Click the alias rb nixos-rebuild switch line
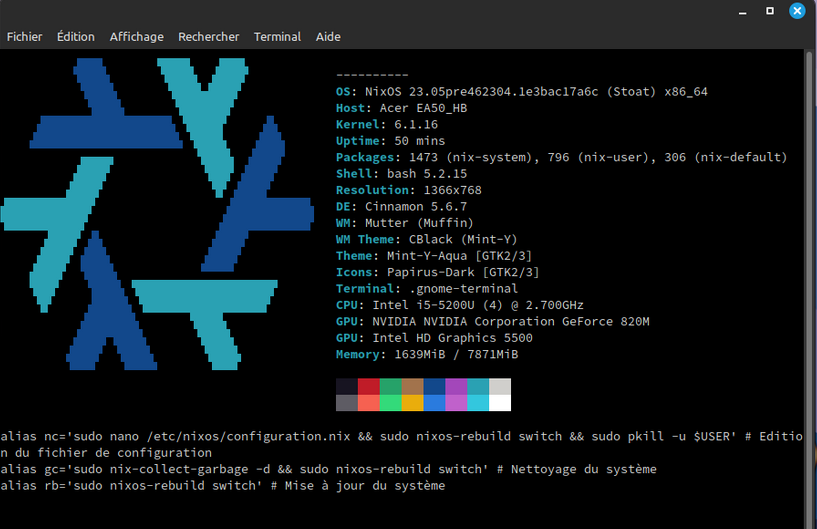817x529 pixels. tap(222, 485)
